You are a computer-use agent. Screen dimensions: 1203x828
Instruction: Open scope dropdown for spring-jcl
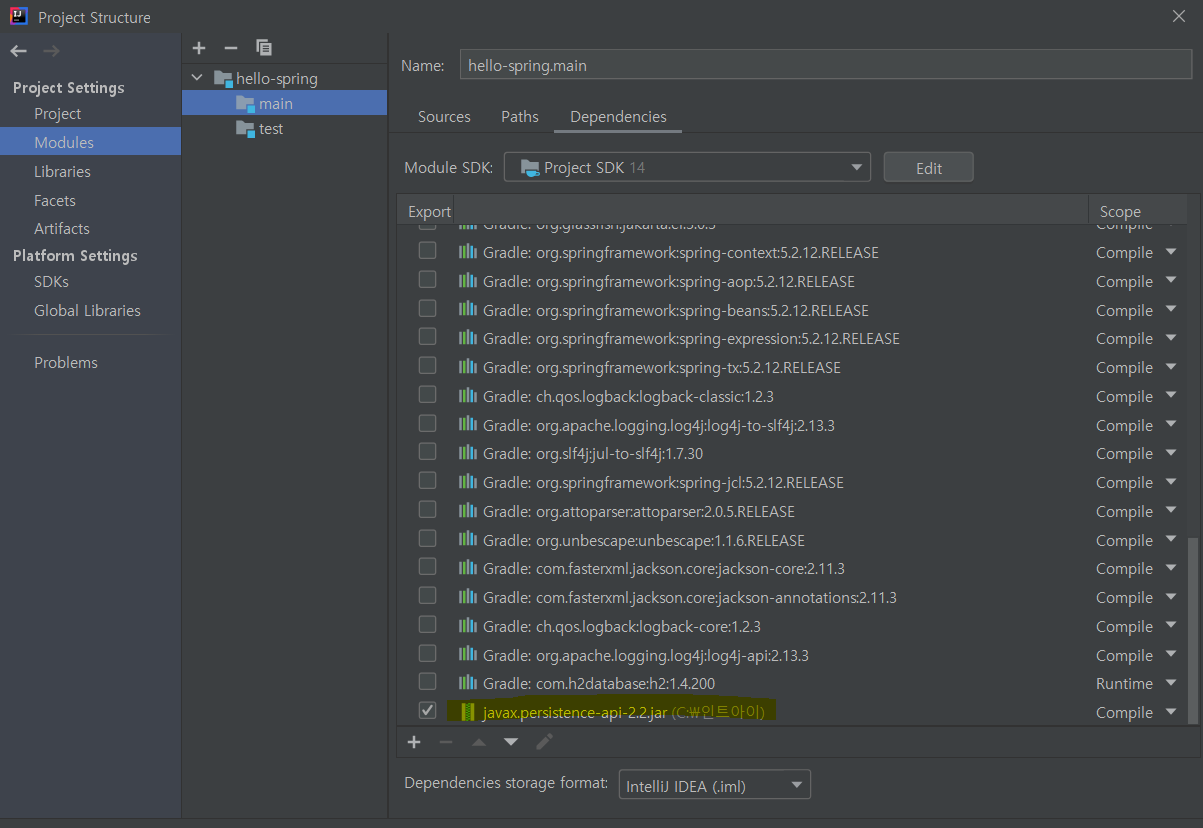coord(1171,482)
